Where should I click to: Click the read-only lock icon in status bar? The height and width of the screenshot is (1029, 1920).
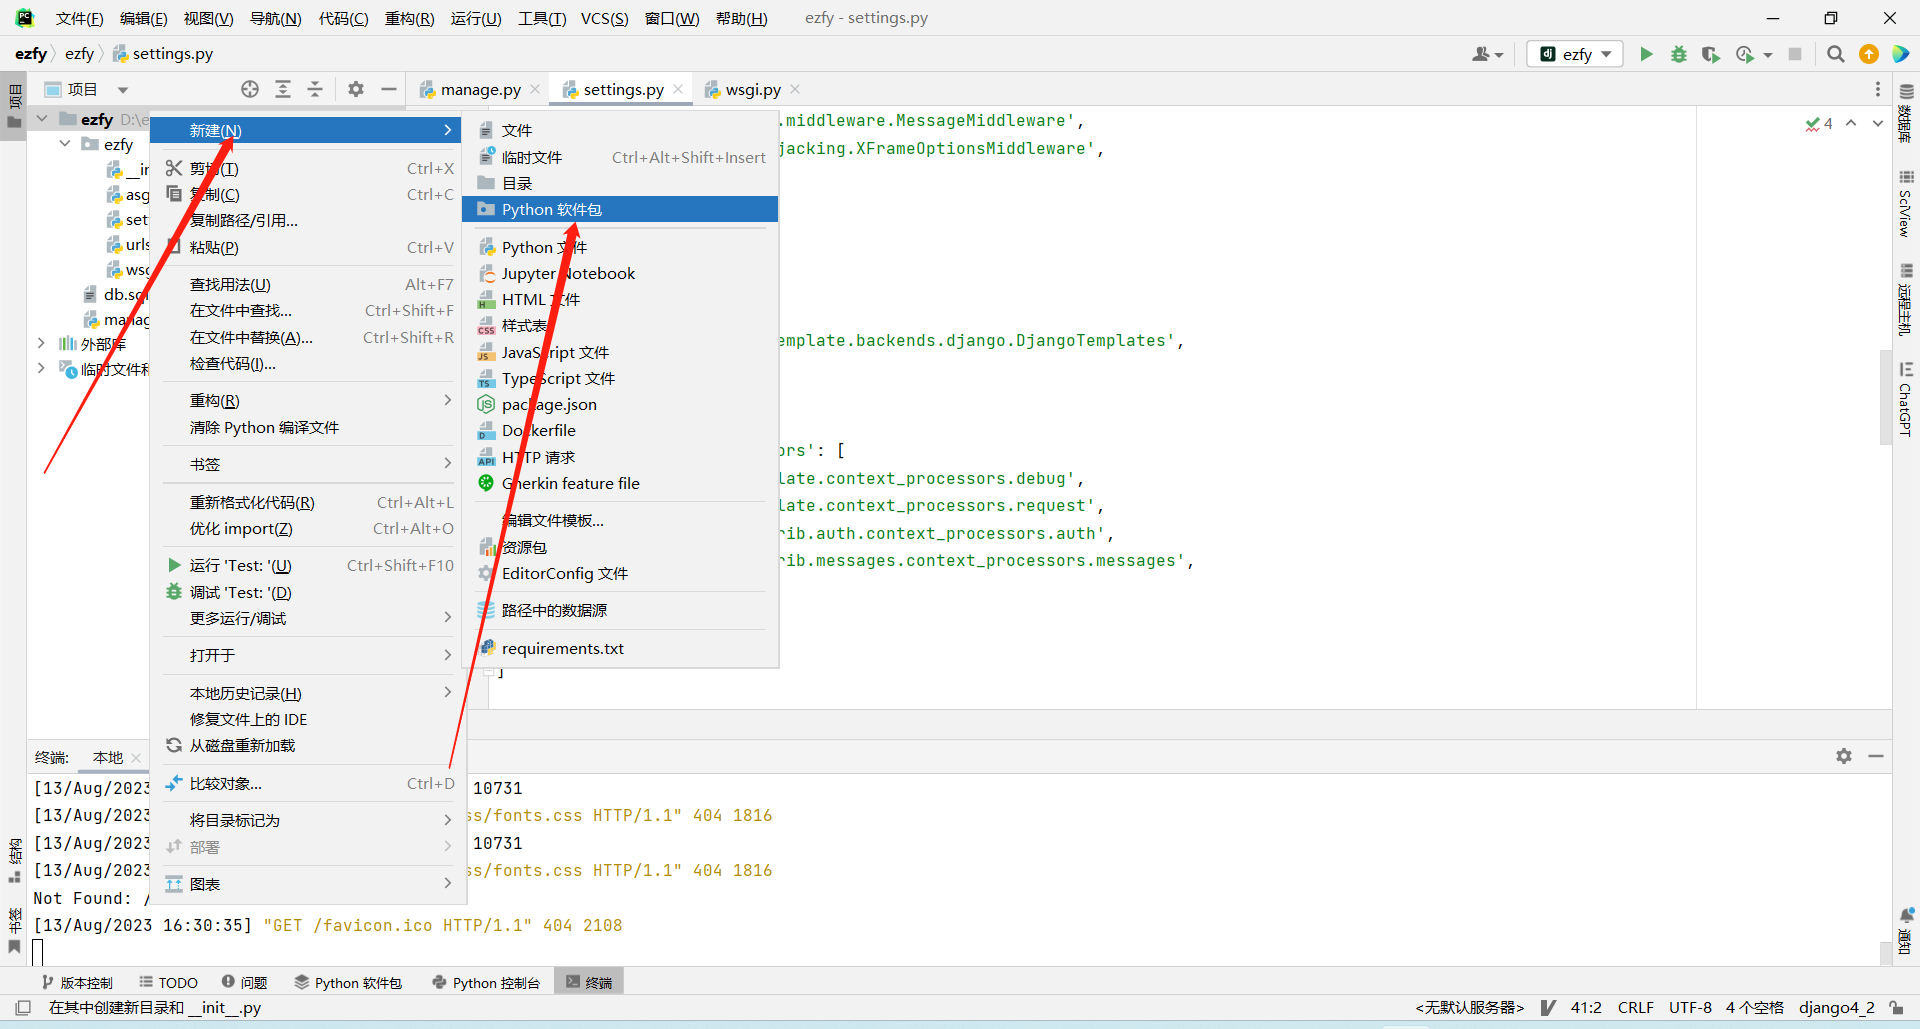1896,1008
